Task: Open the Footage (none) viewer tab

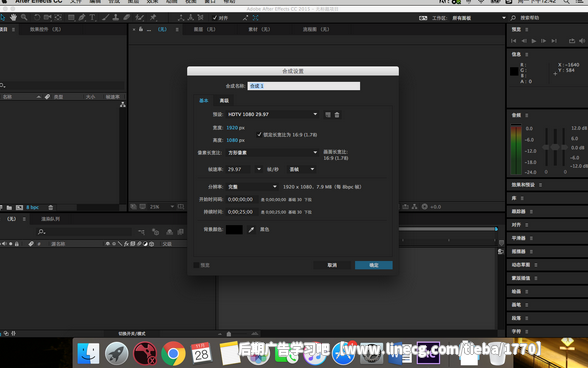Action: tap(259, 29)
